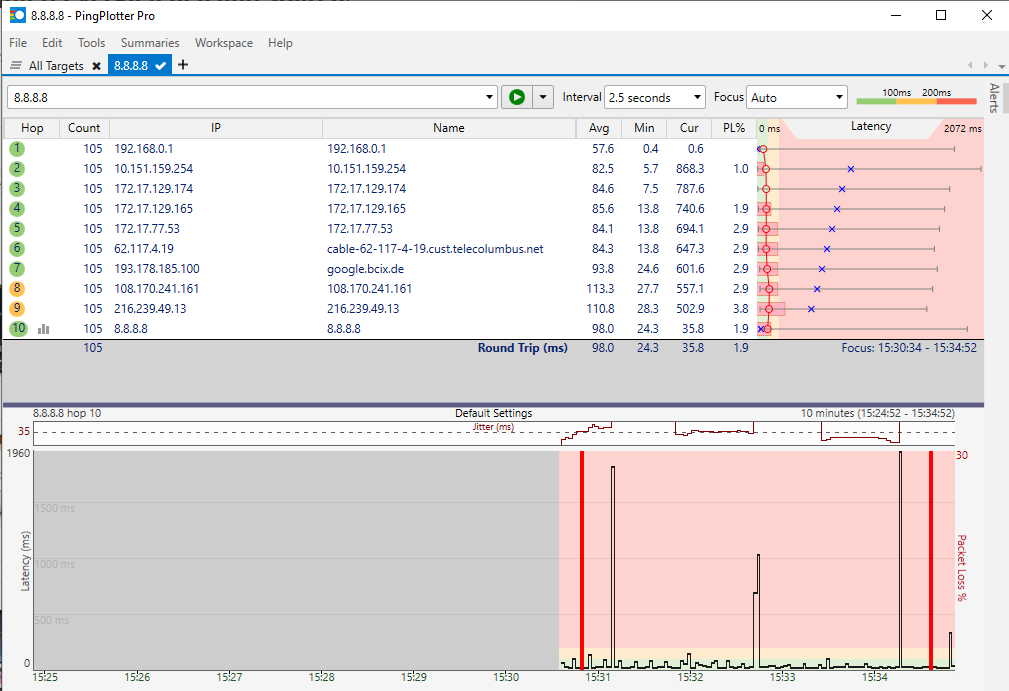
Task: Open the Tools menu
Action: click(91, 42)
